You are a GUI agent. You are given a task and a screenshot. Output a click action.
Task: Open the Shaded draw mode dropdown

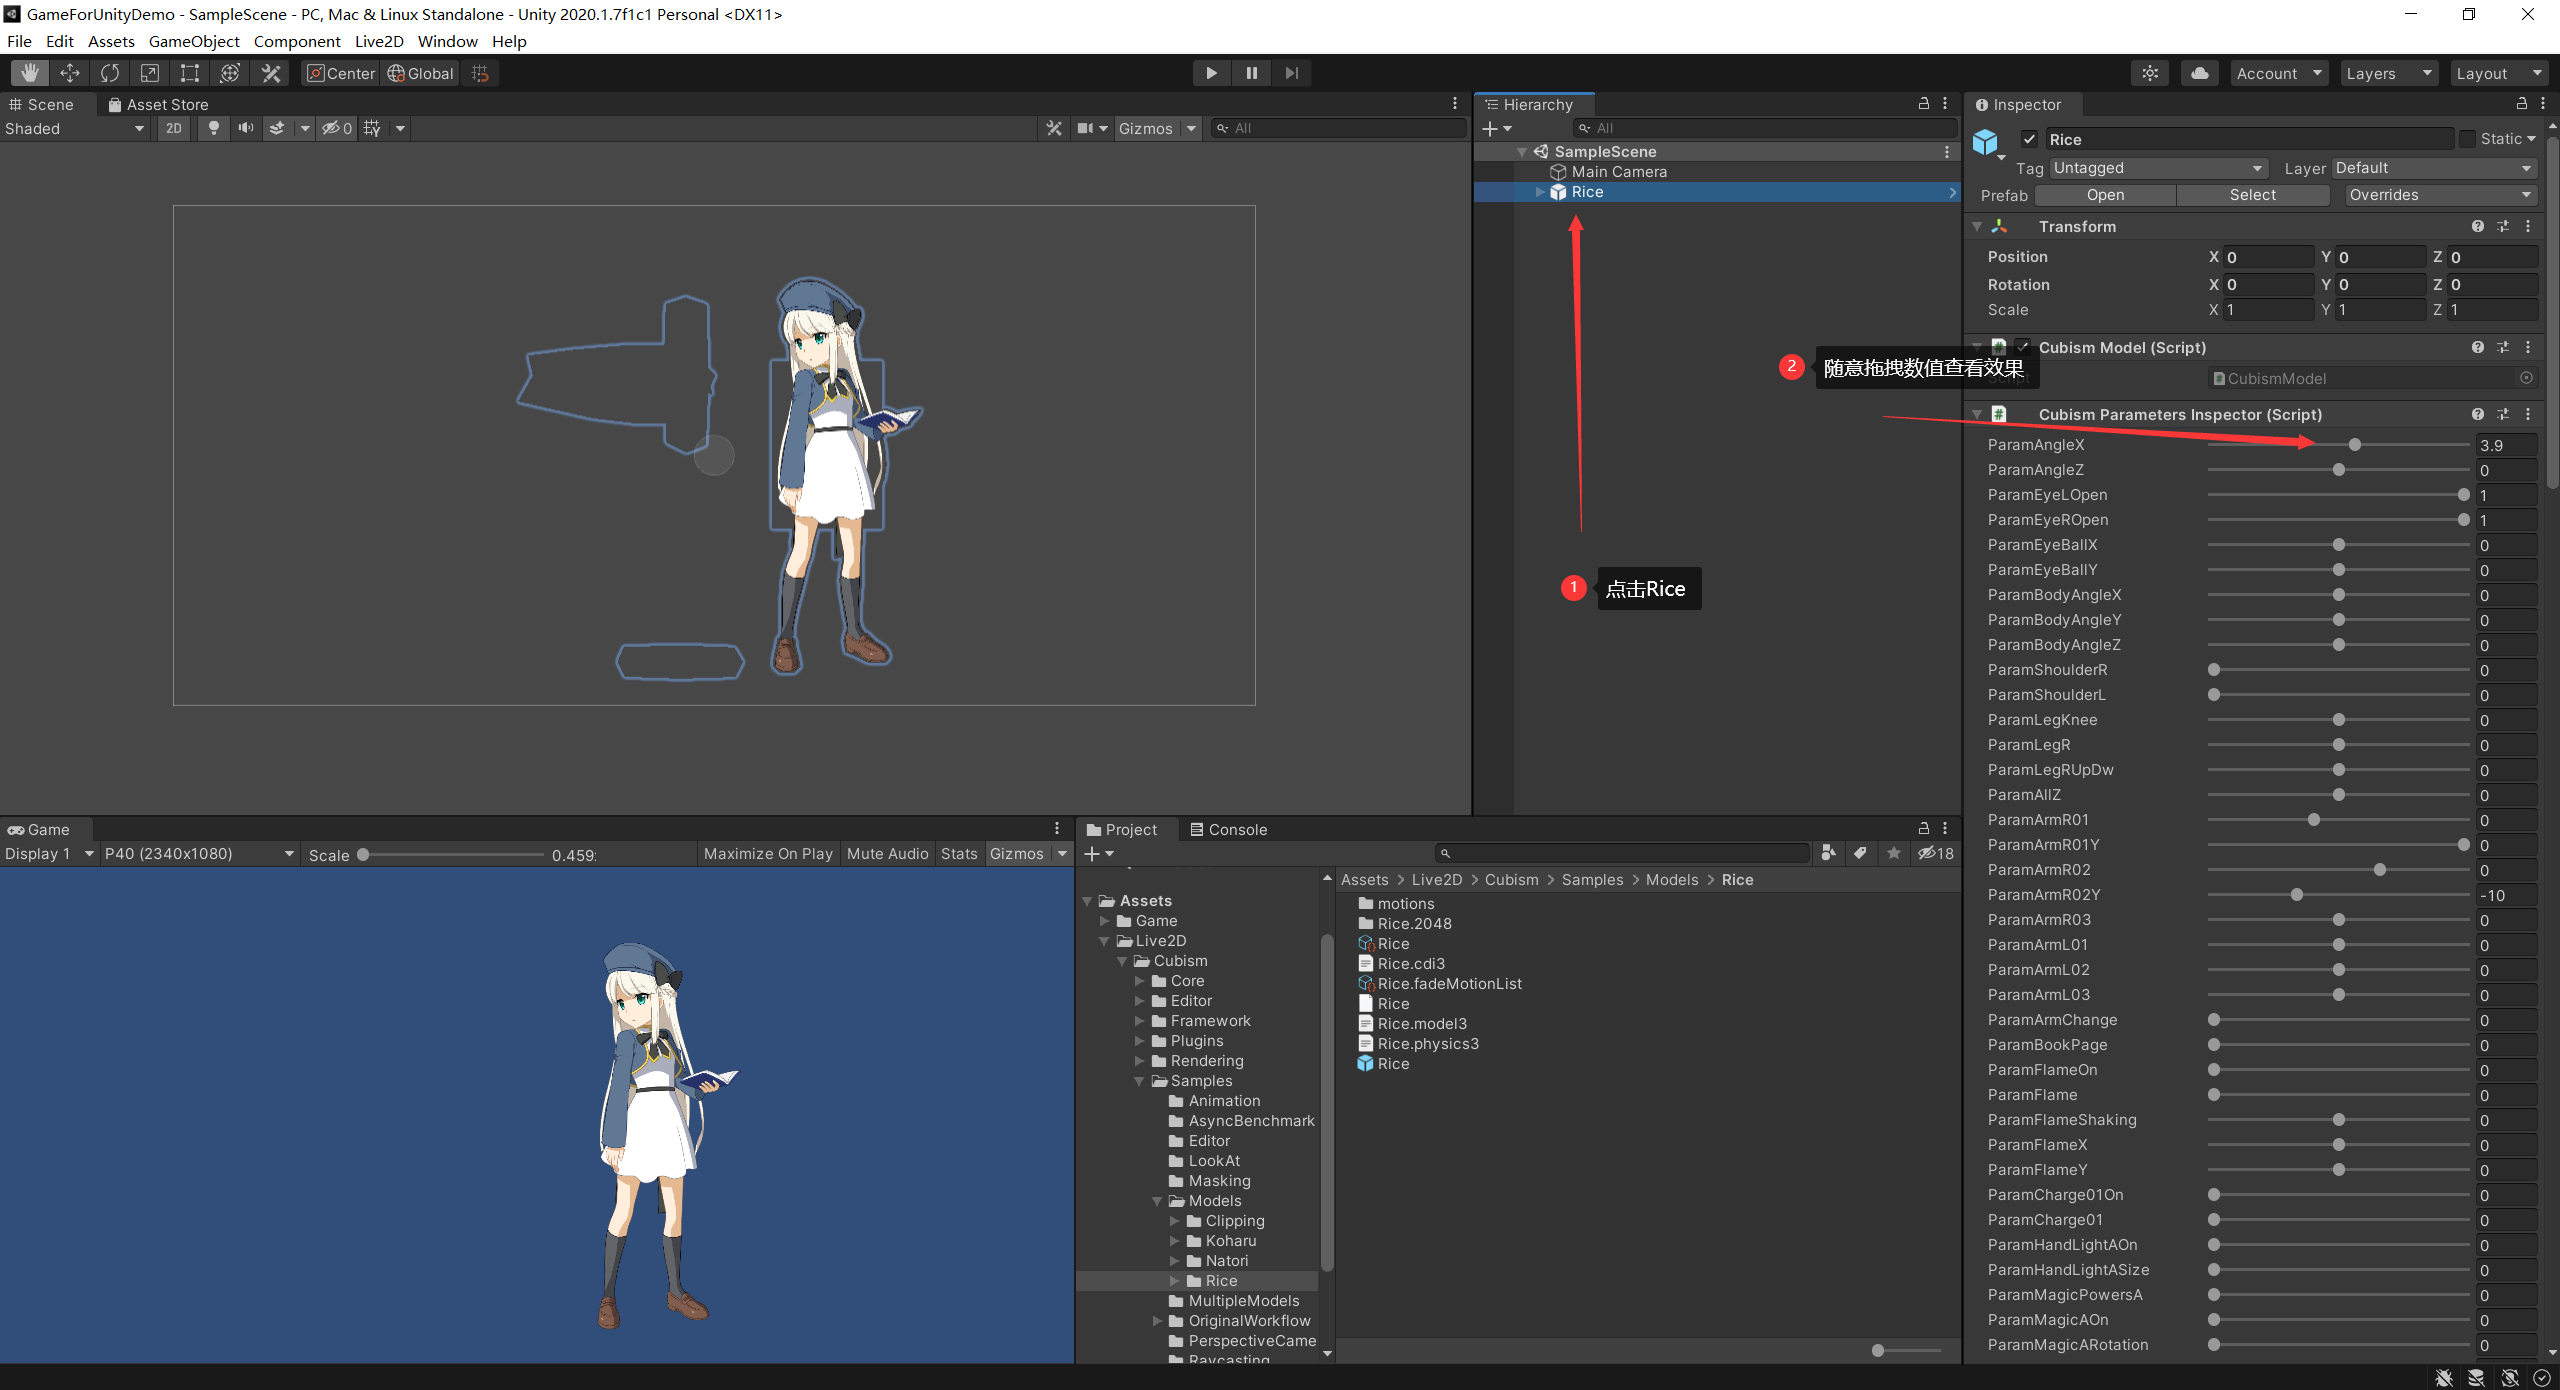75,128
